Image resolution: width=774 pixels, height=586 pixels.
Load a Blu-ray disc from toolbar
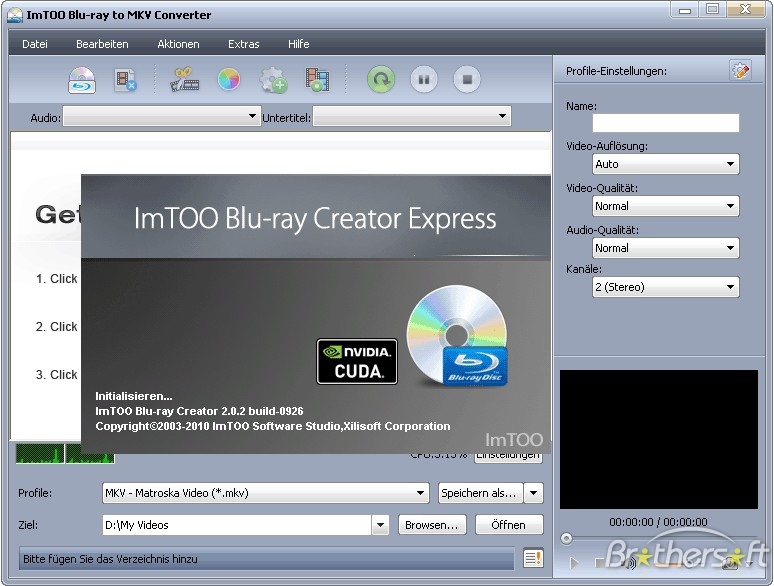point(81,80)
